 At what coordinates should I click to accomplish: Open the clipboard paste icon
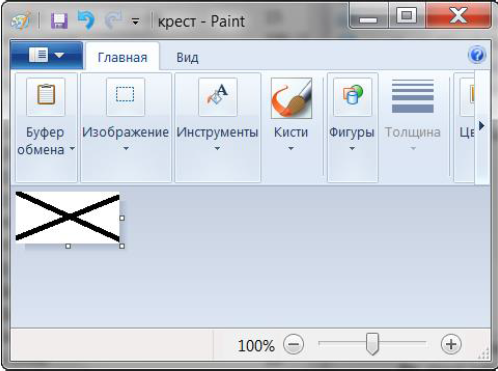tap(46, 97)
